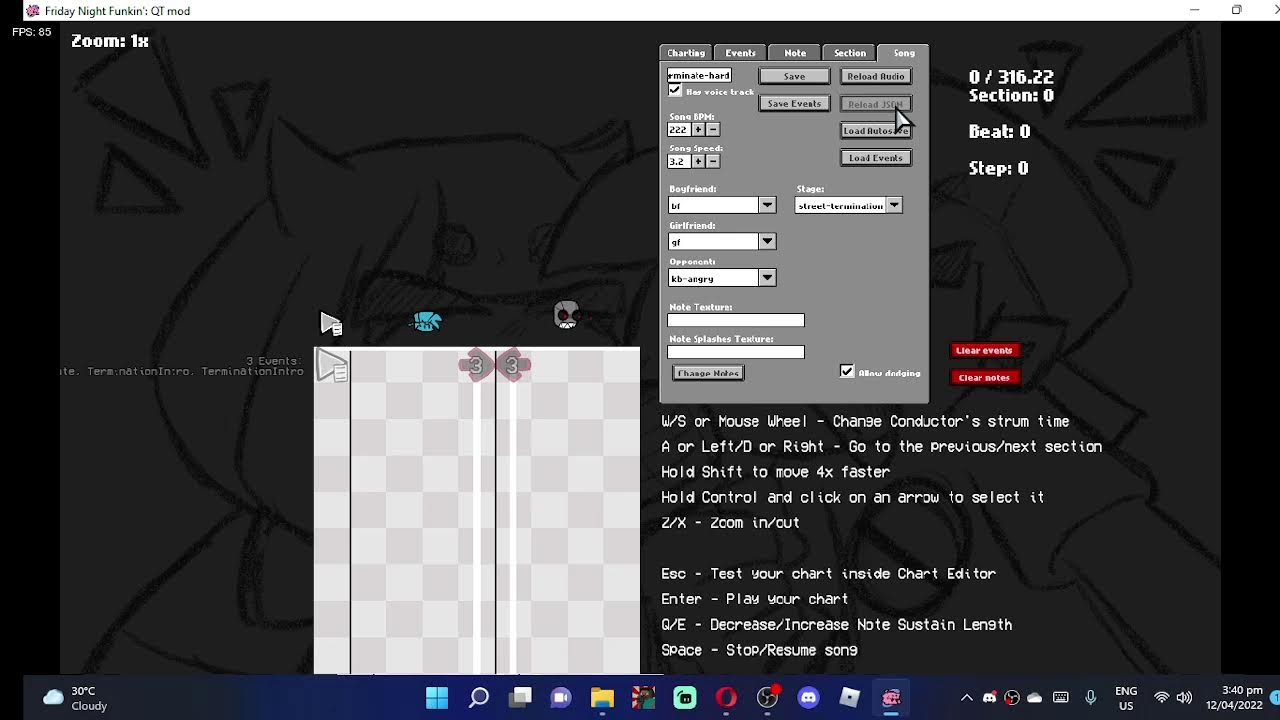Click the song name input field
The height and width of the screenshot is (720, 1280).
[699, 75]
